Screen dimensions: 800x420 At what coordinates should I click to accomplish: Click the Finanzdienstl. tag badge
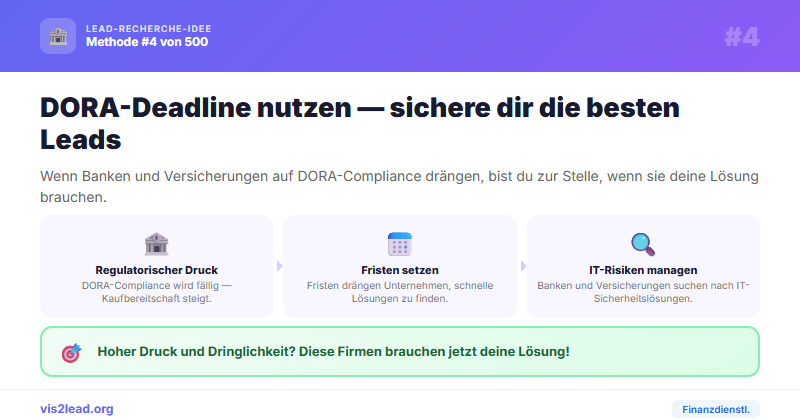716,409
